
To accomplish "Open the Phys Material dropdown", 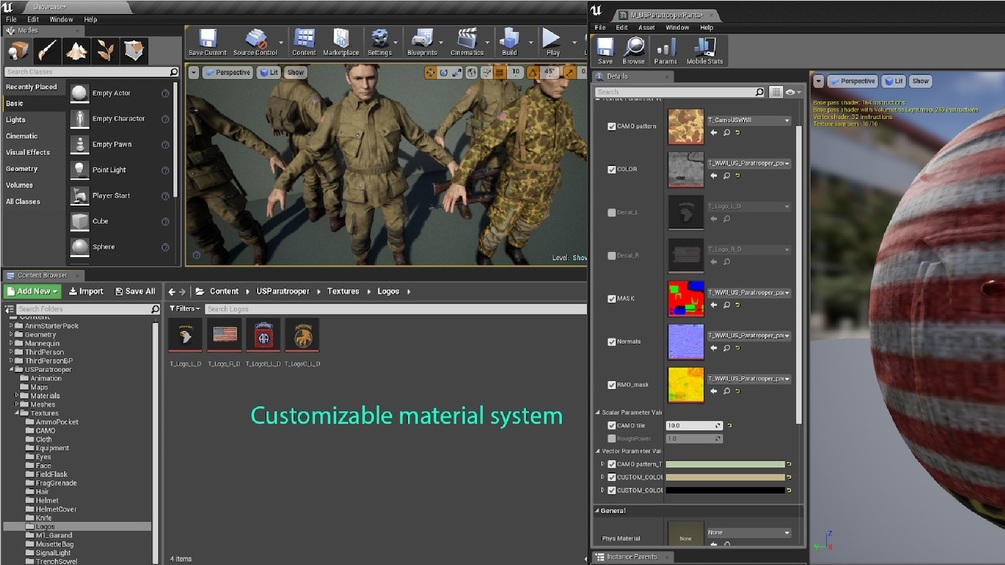I will 749,533.
